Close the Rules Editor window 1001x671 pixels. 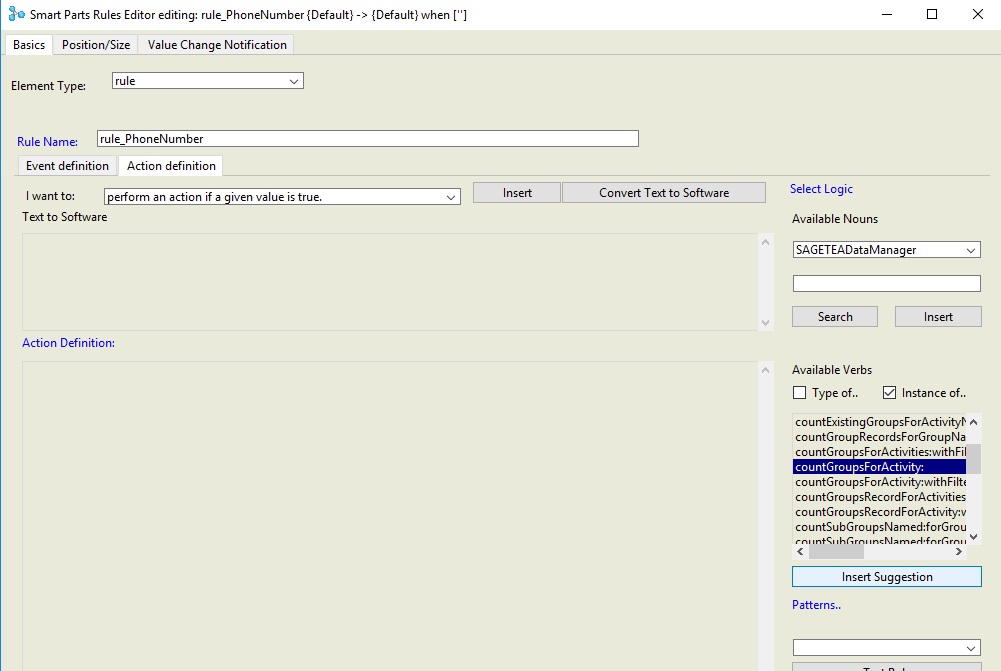click(977, 14)
